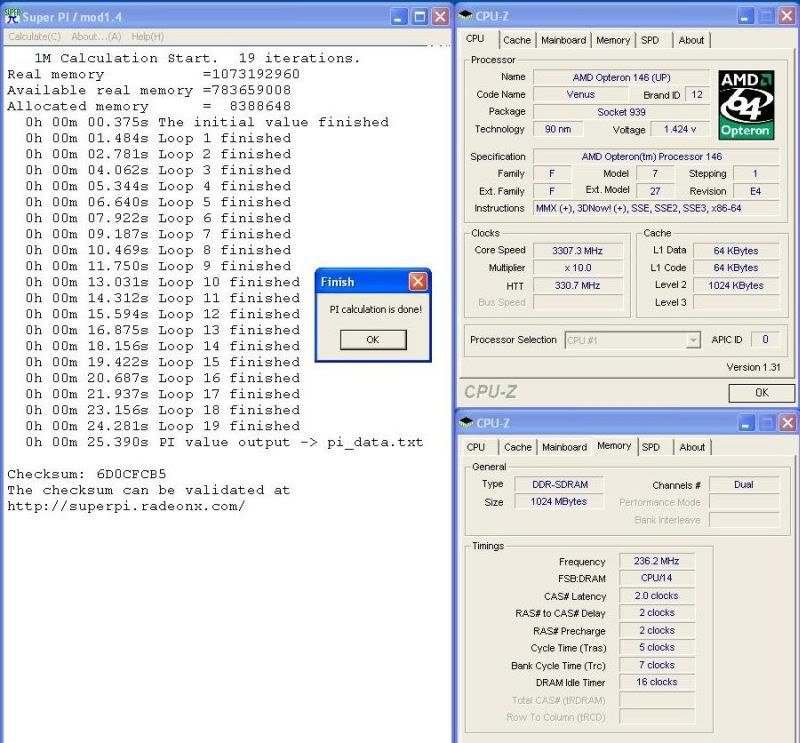
Task: Click the AMD 64 Opteron logo
Action: pyautogui.click(x=746, y=105)
